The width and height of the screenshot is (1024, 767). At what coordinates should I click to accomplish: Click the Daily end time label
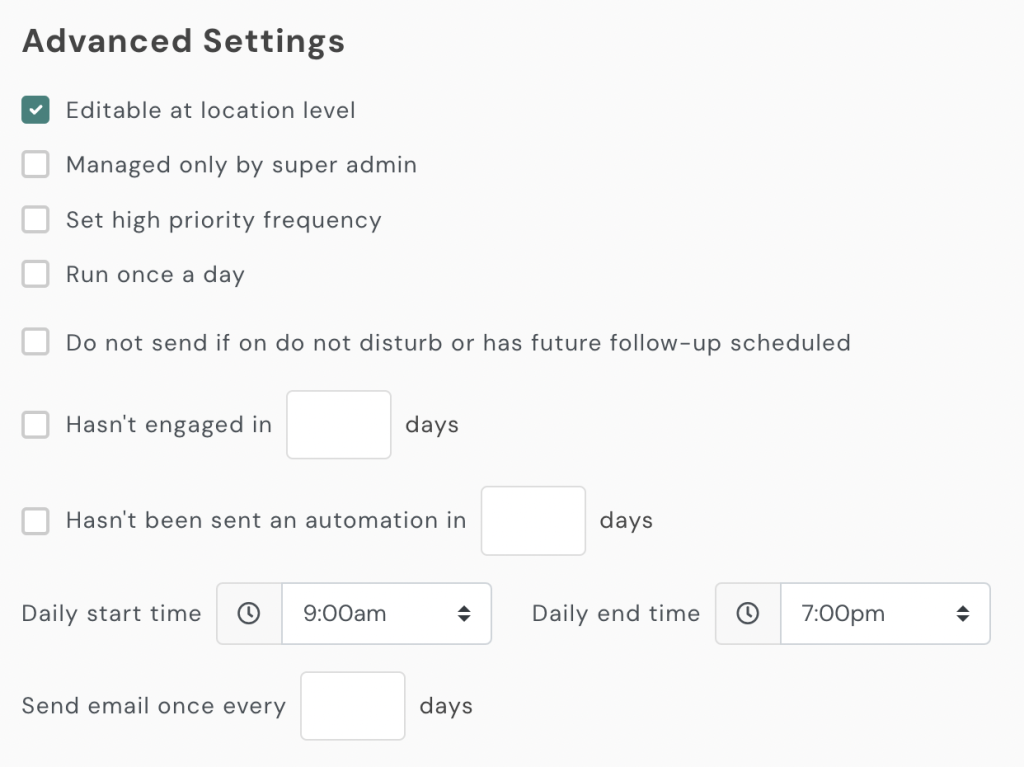pos(616,614)
